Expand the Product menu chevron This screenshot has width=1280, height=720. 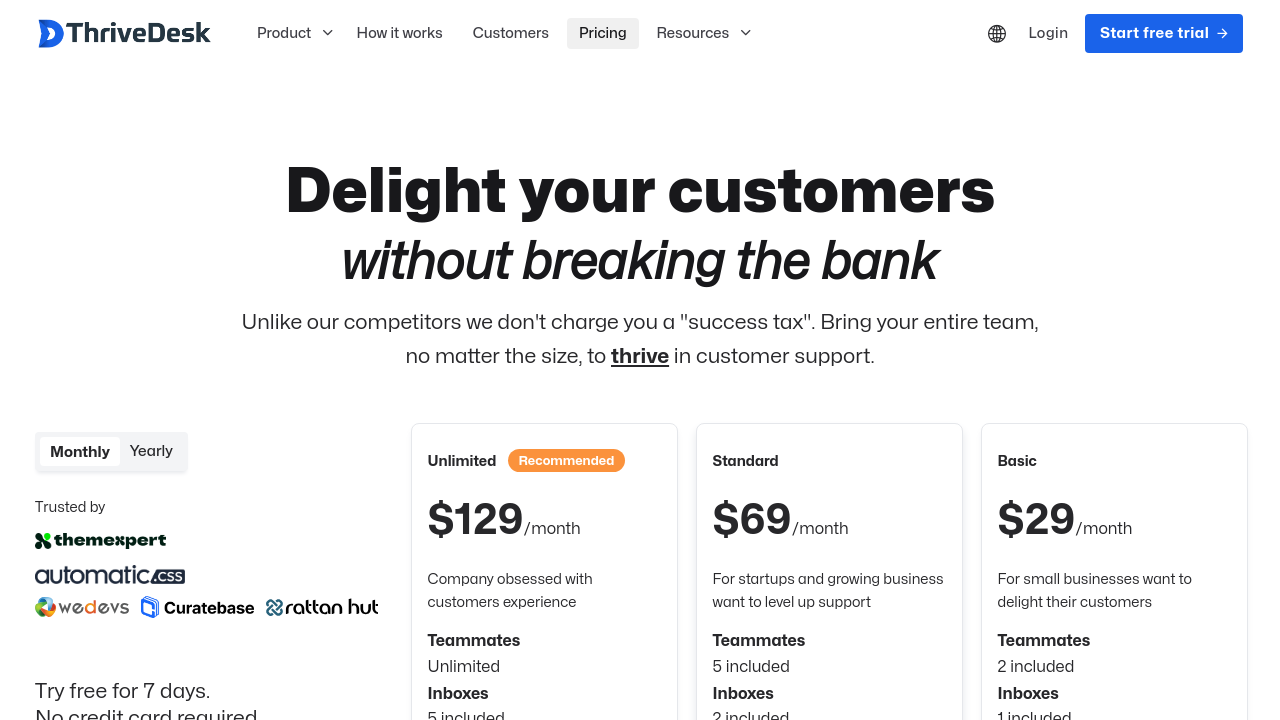327,33
